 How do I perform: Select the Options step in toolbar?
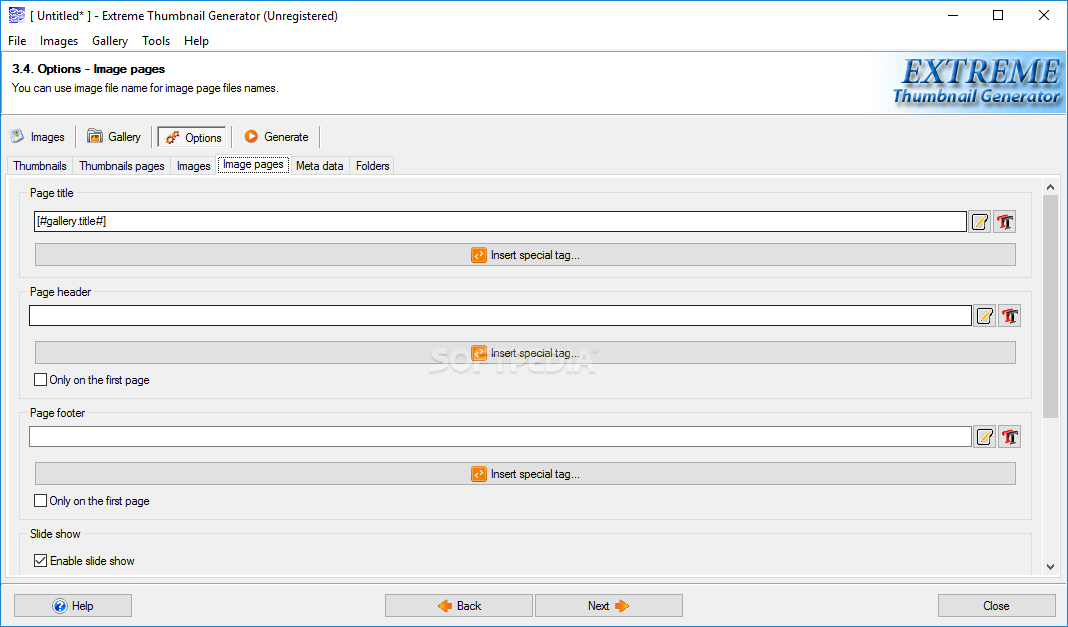pos(192,137)
